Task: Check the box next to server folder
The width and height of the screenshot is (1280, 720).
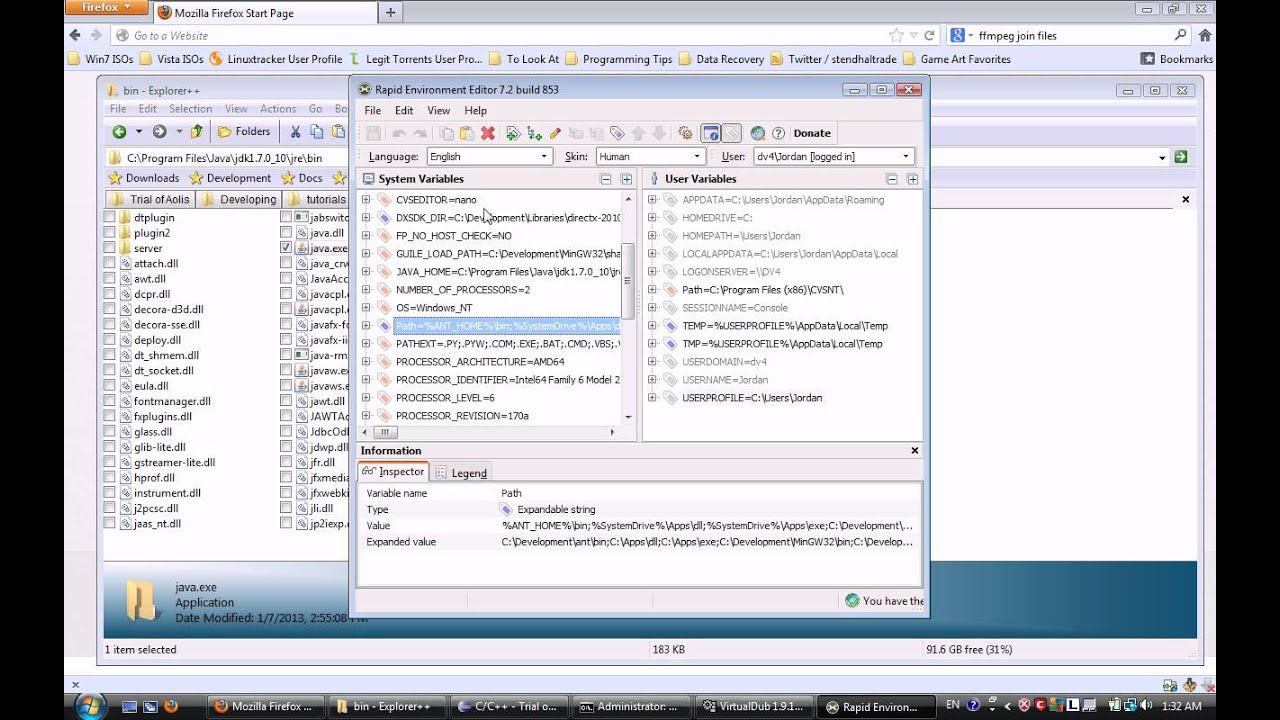Action: pyautogui.click(x=110, y=248)
